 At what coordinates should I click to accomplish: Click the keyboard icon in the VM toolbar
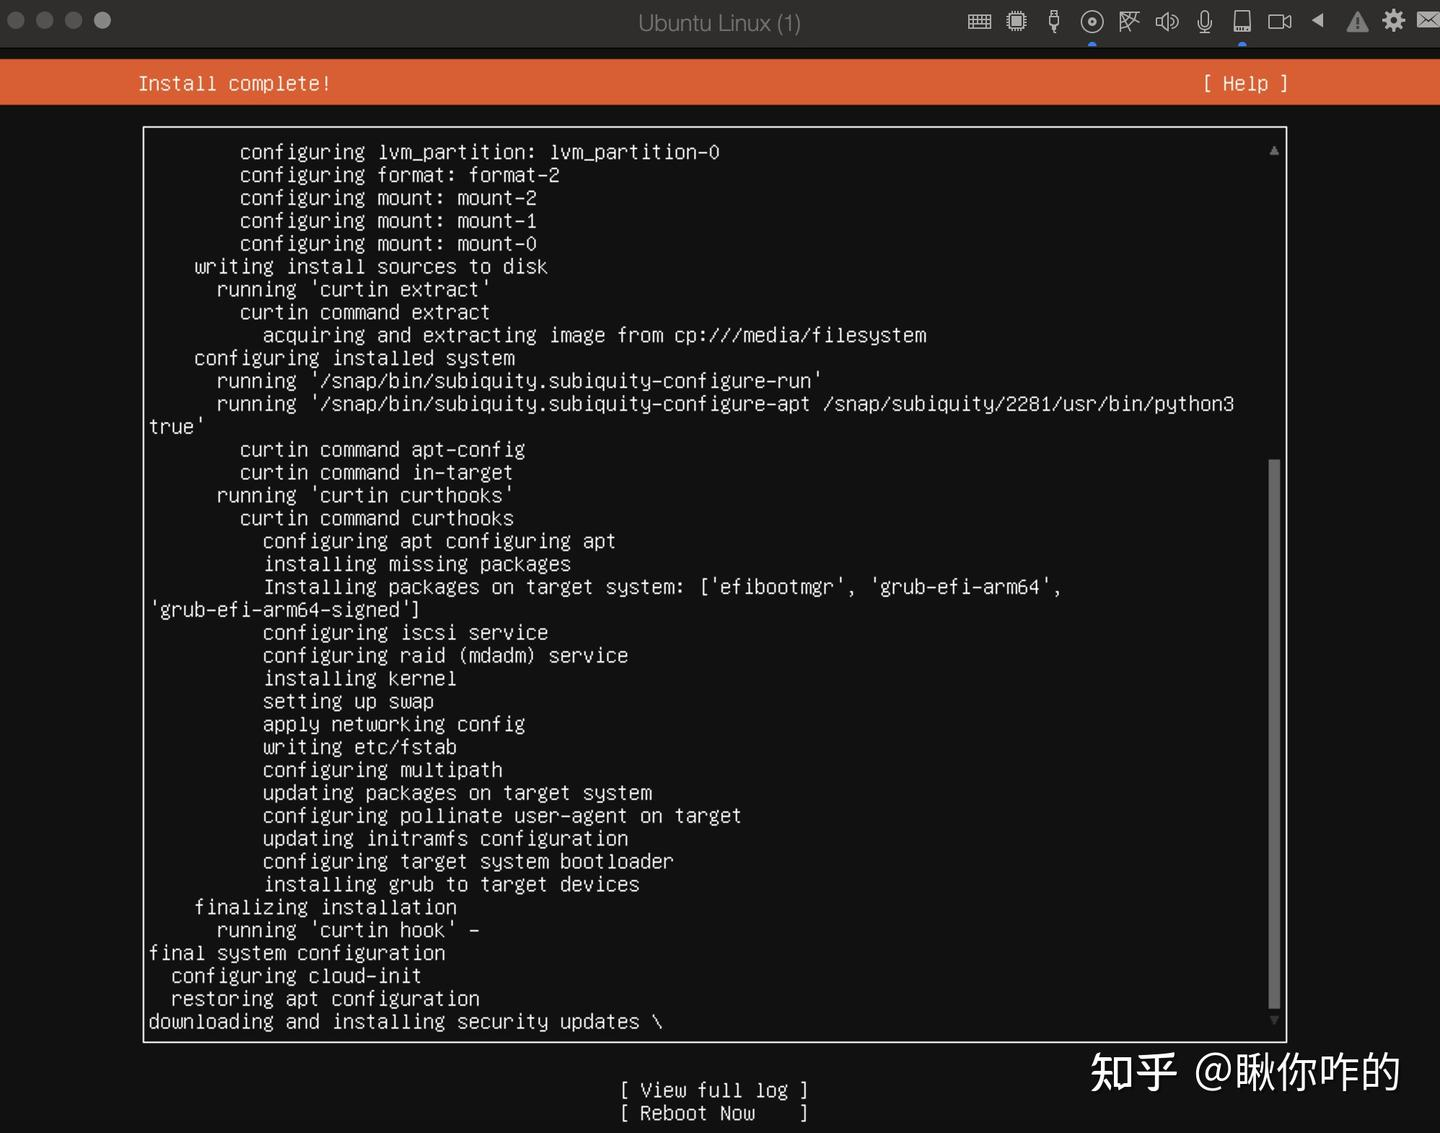tap(979, 22)
